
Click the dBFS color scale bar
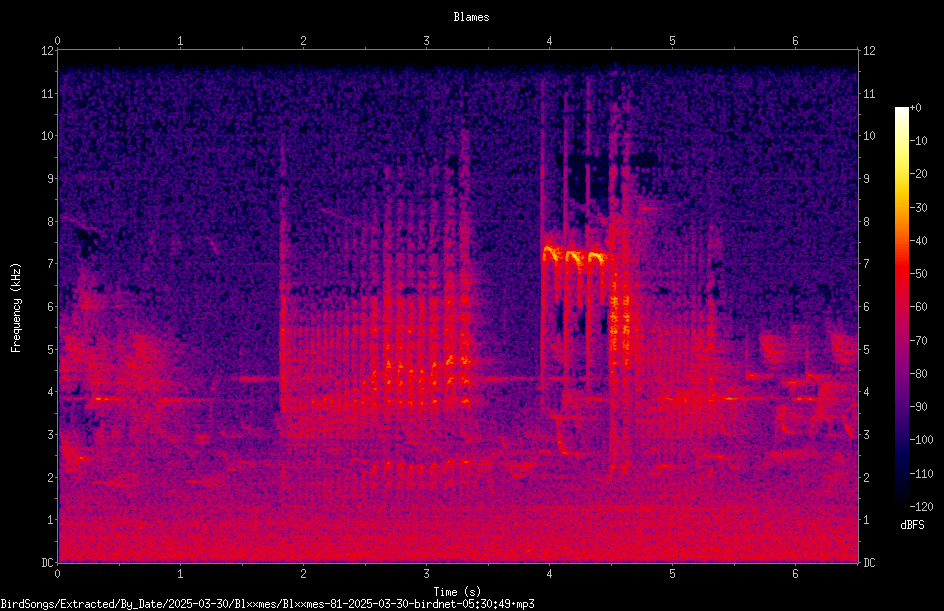click(901, 307)
